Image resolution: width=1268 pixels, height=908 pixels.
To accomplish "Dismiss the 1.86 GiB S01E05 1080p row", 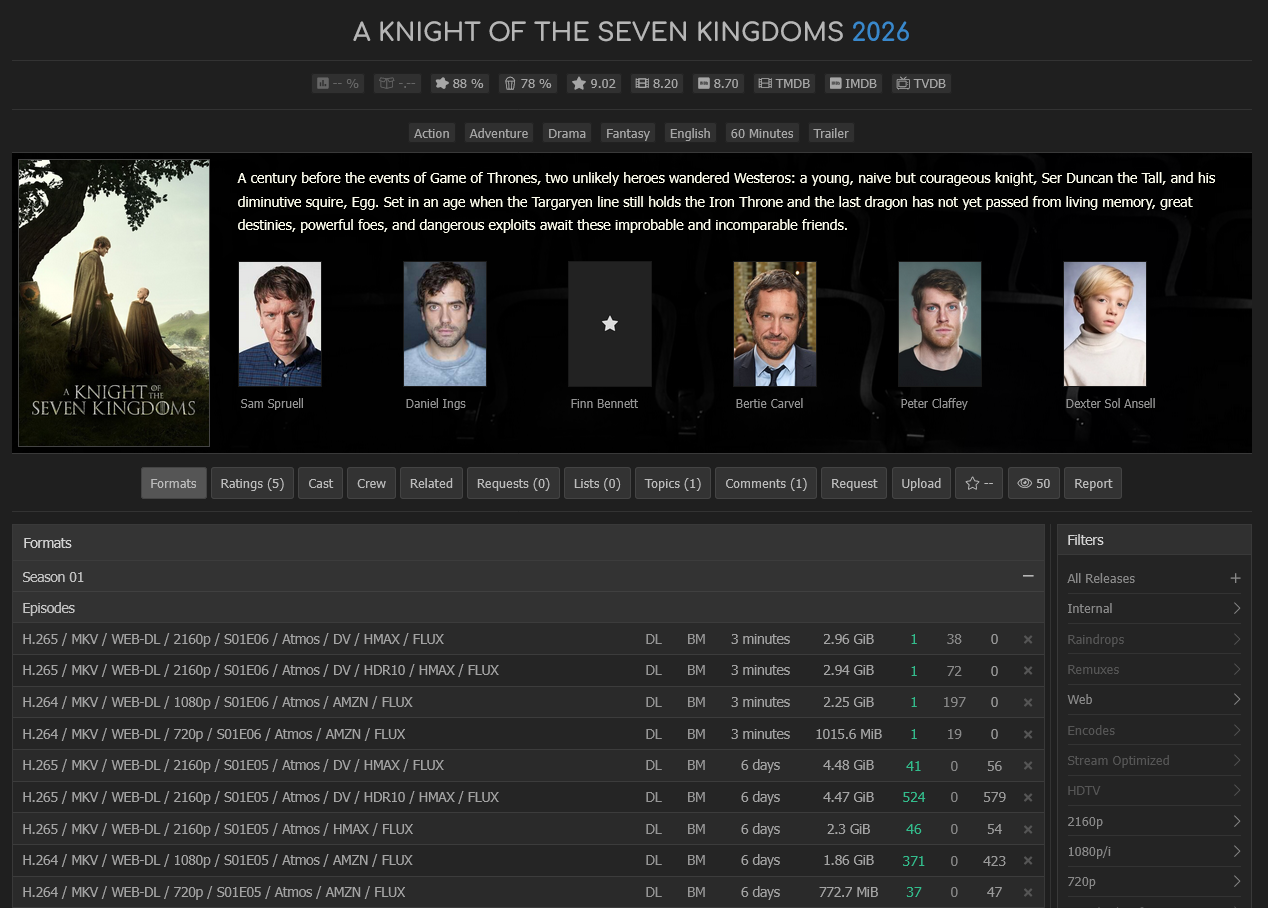I will (x=1027, y=860).
